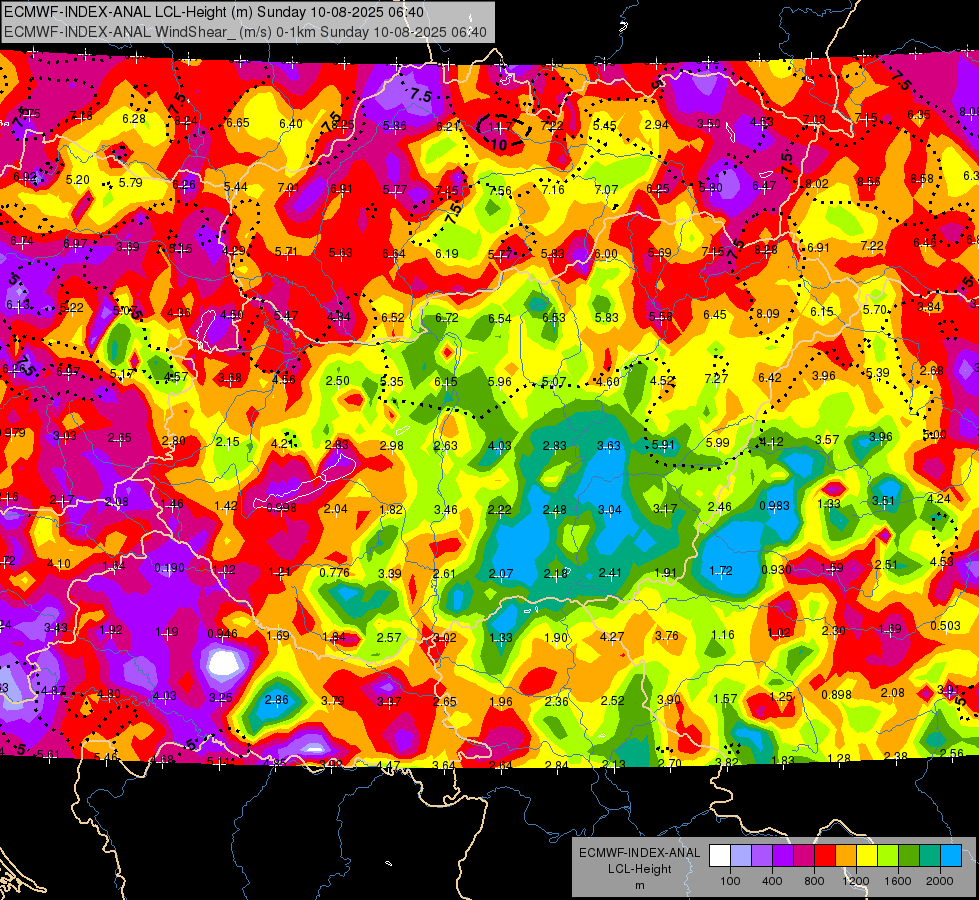Click the wind shear value 3.79
Viewport: 979px width, 900px height.
pyautogui.click(x=333, y=701)
